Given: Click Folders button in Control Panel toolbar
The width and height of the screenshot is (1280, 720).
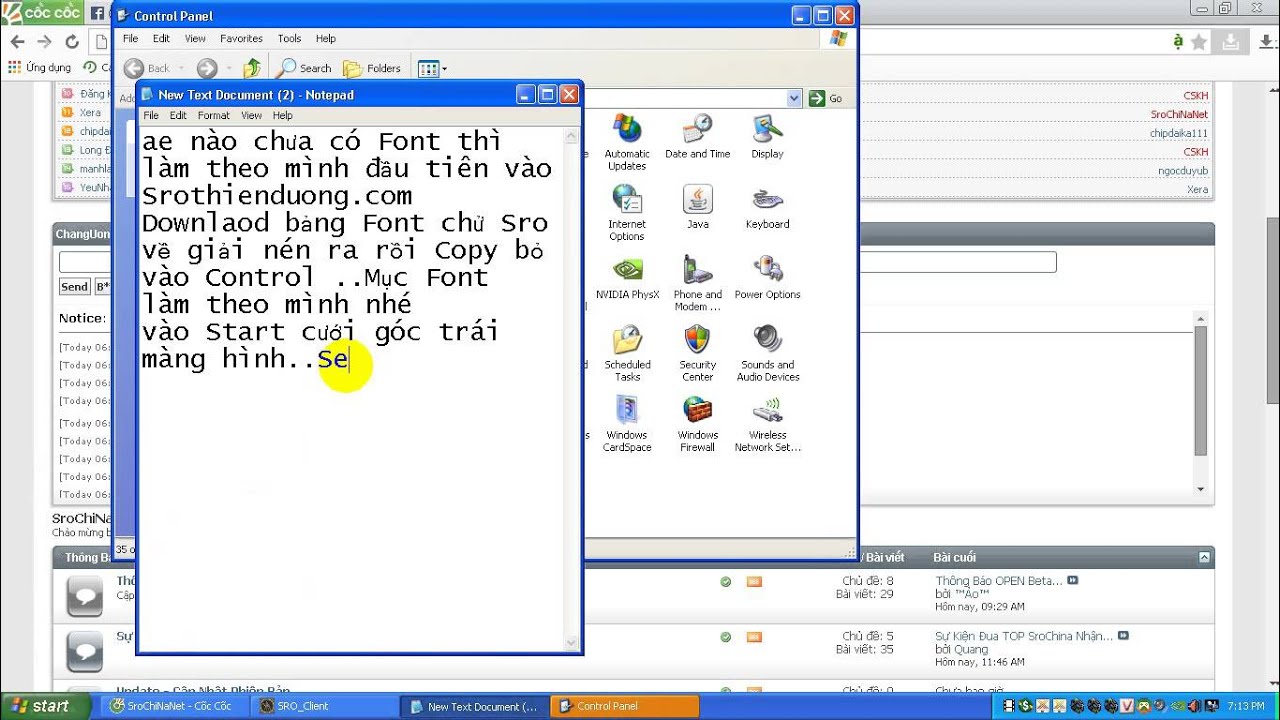Looking at the screenshot, I should coord(372,68).
